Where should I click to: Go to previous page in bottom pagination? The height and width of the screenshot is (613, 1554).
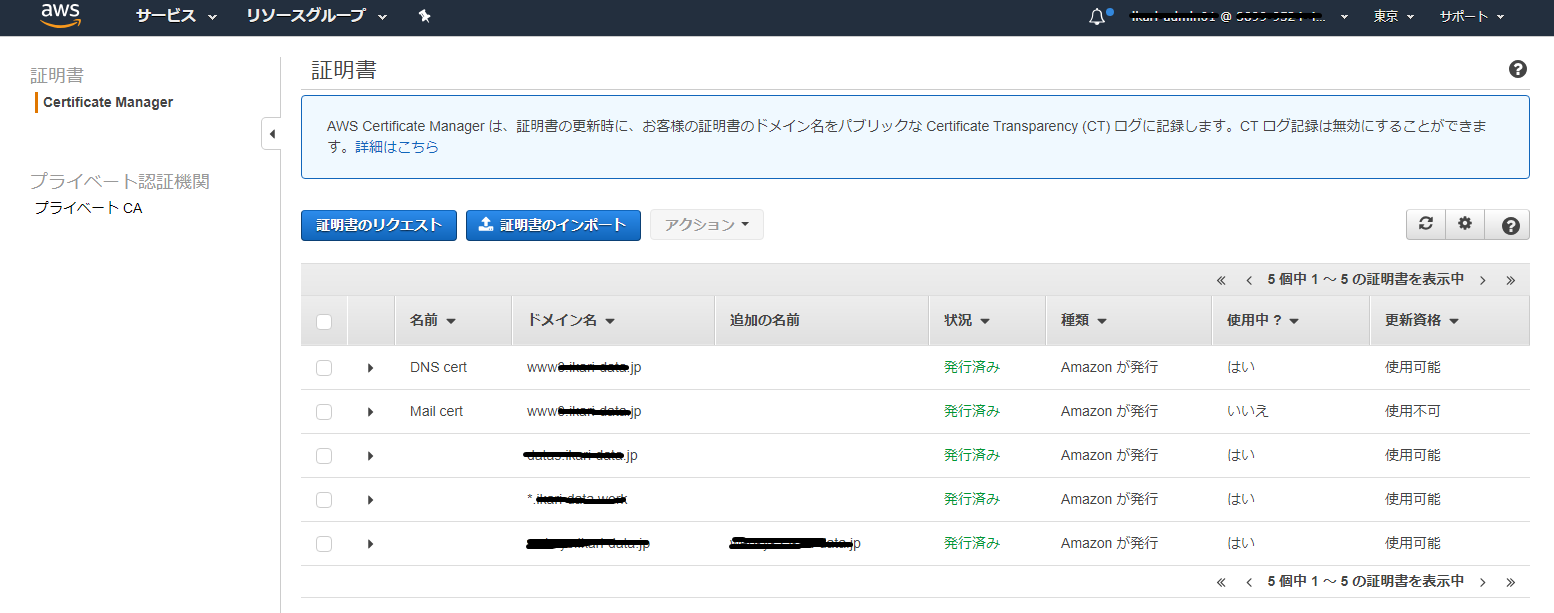pyautogui.click(x=1249, y=582)
